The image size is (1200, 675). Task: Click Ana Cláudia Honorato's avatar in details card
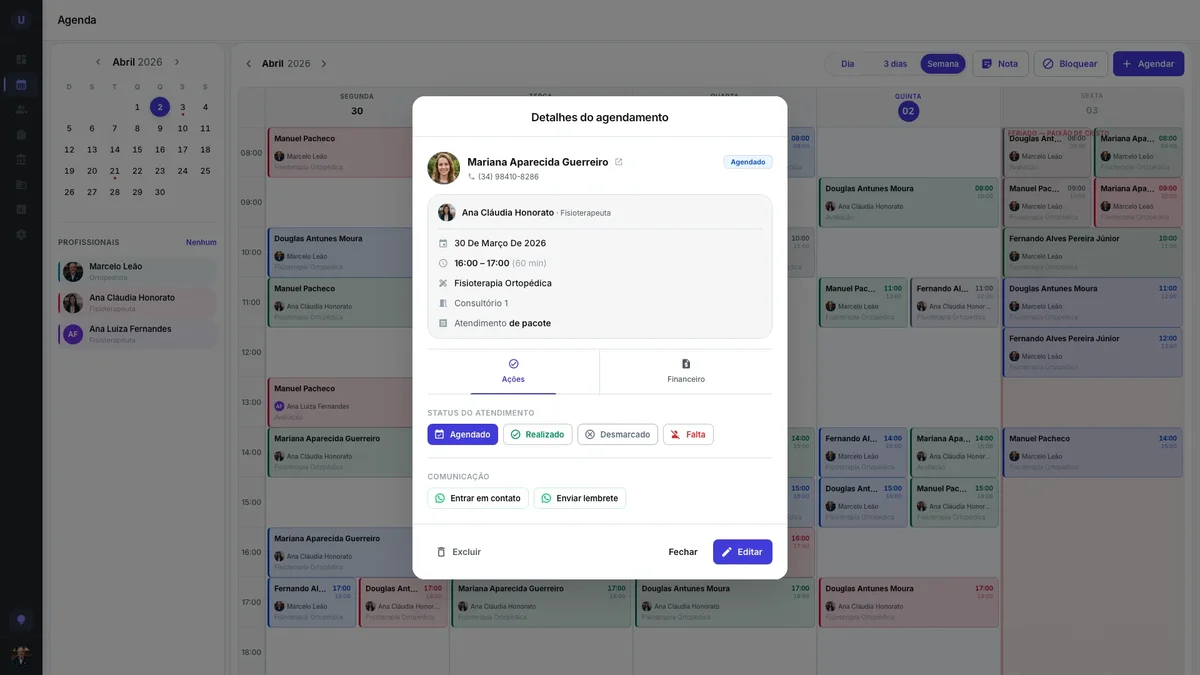point(446,212)
